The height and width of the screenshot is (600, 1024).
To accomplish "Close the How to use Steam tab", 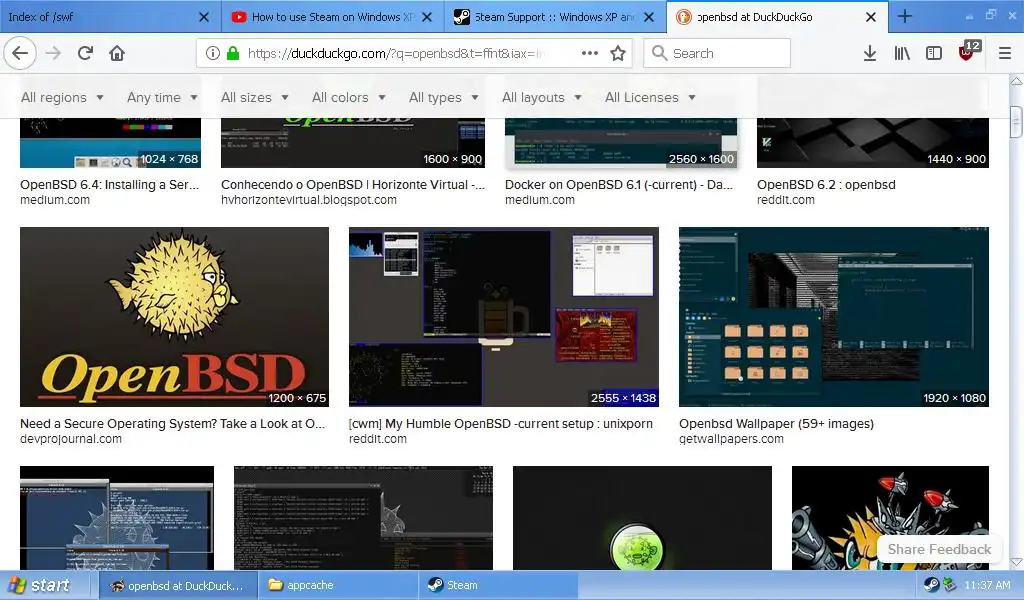I will 426,17.
